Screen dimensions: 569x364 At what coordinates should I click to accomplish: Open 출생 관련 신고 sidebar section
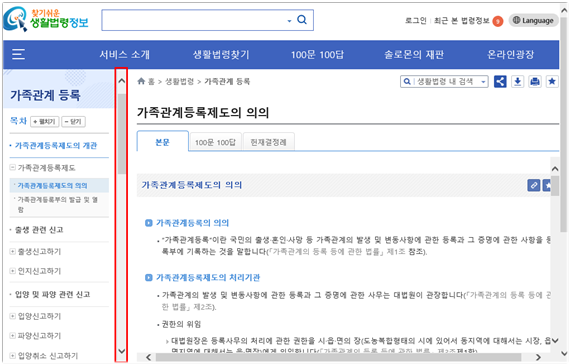click(39, 230)
